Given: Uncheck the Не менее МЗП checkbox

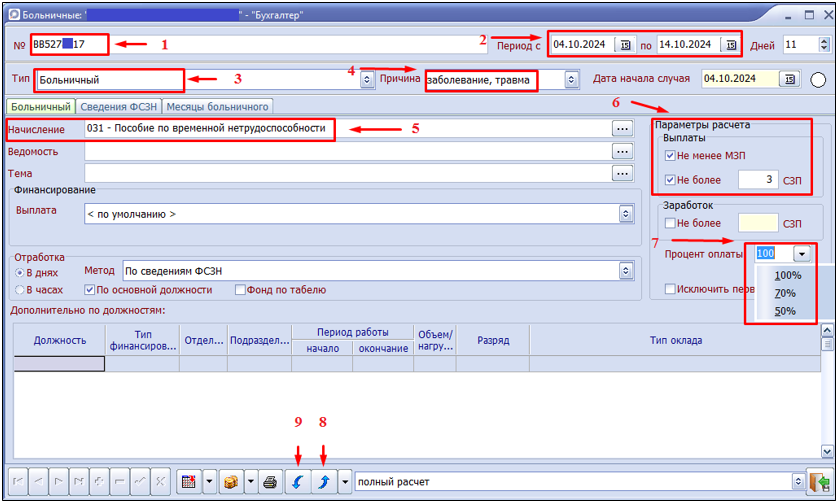Looking at the screenshot, I should click(x=670, y=156).
